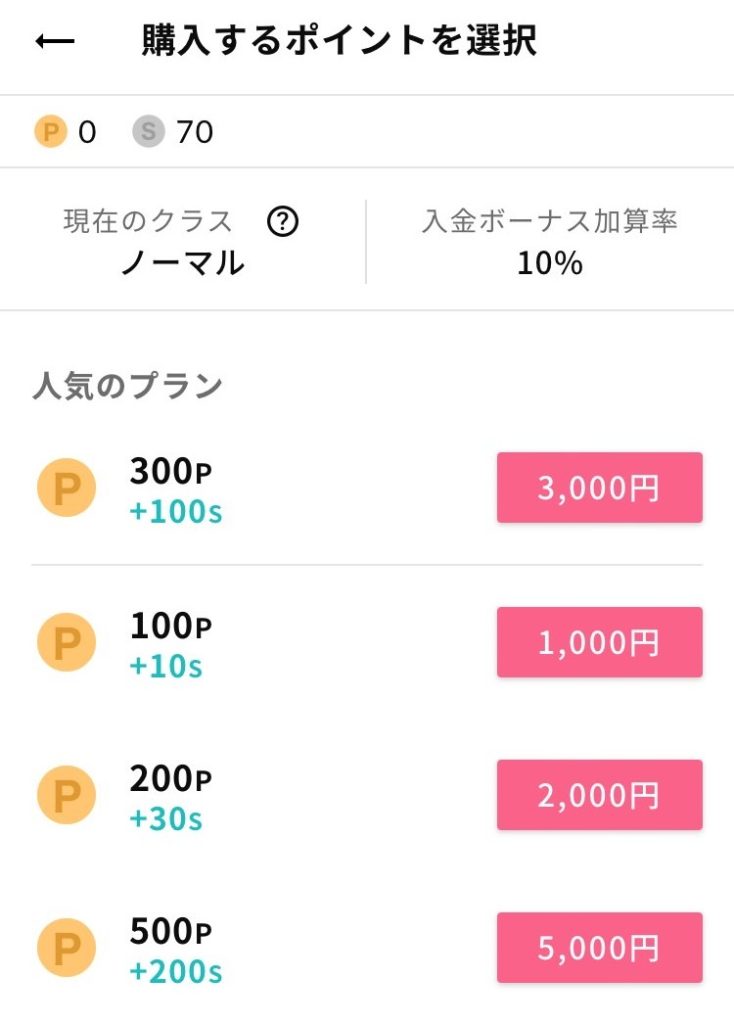Select the 300P plan label
Screen dimensions: 734x1024
pyautogui.click(x=171, y=472)
